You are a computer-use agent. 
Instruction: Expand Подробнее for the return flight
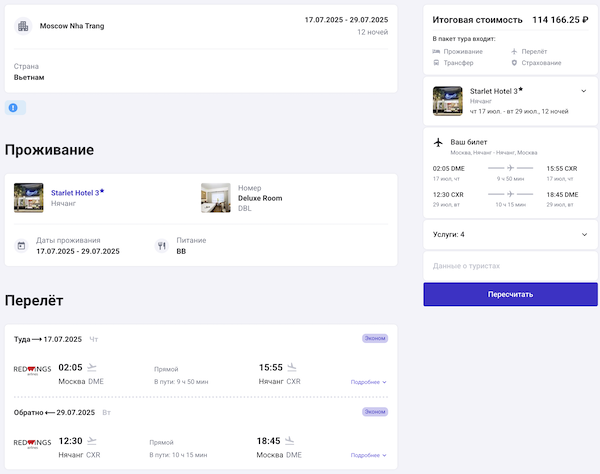pyautogui.click(x=368, y=453)
